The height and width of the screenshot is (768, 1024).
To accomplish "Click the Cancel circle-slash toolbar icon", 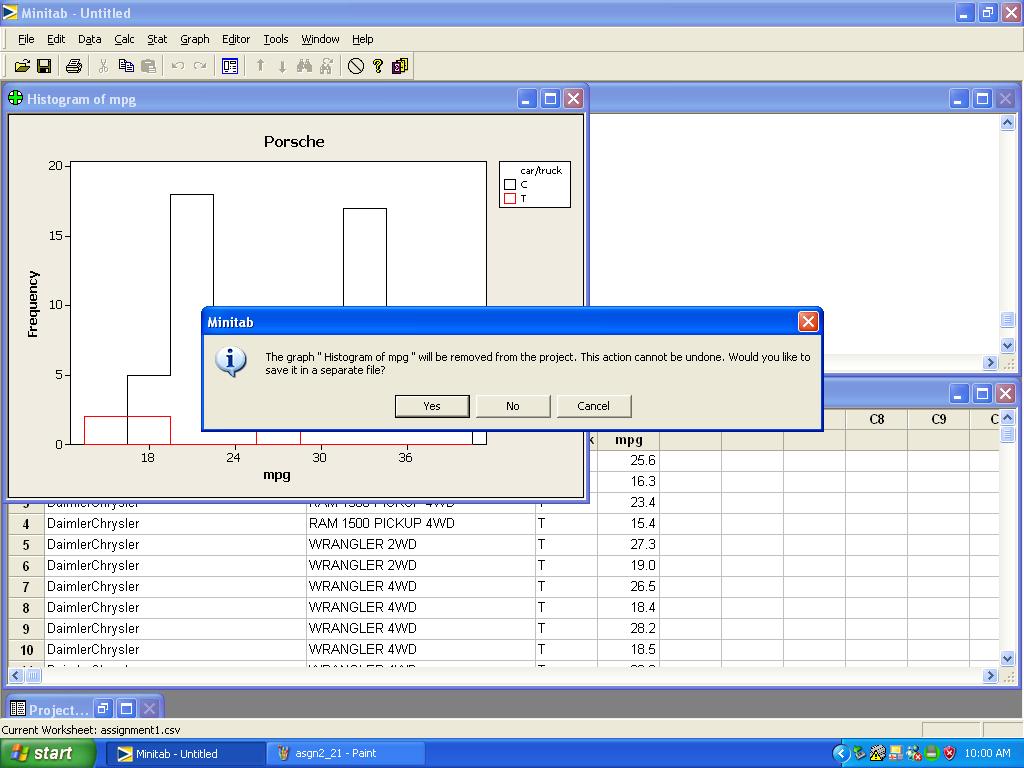I will point(356,66).
